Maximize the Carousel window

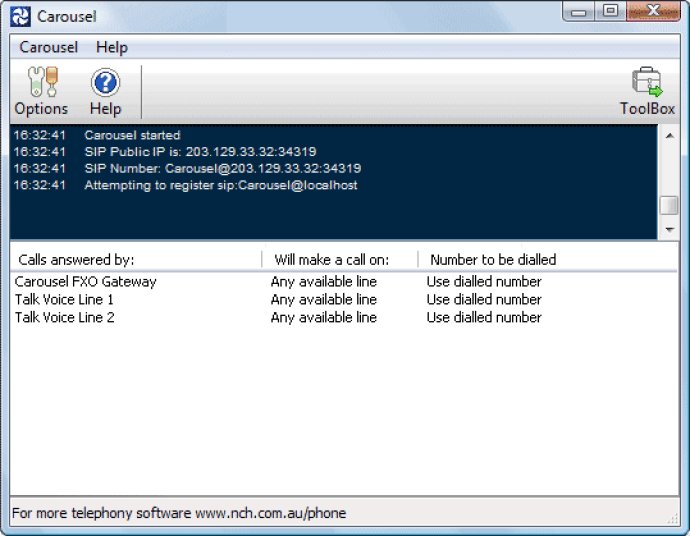pyautogui.click(x=610, y=12)
